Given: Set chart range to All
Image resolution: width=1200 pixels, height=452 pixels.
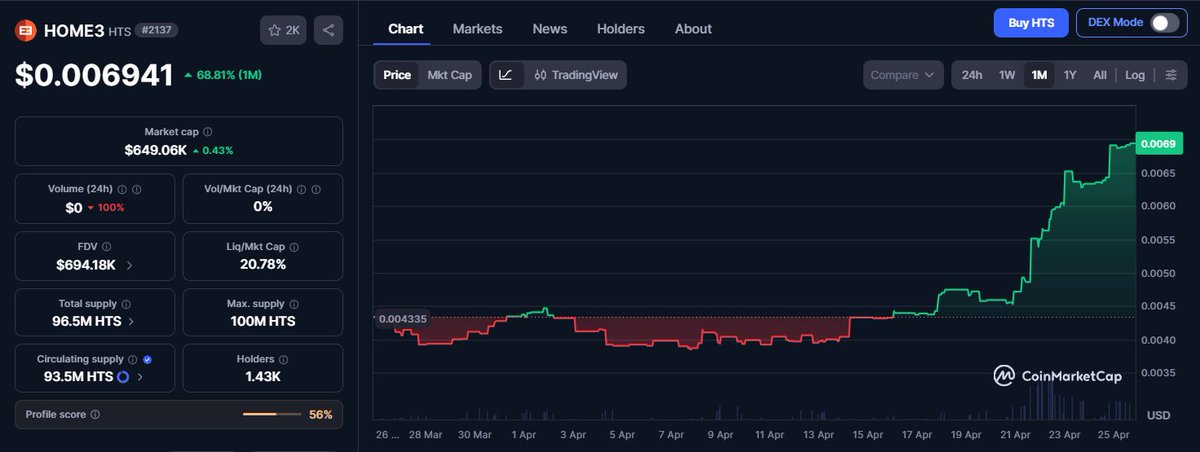Looking at the screenshot, I should (x=1100, y=75).
